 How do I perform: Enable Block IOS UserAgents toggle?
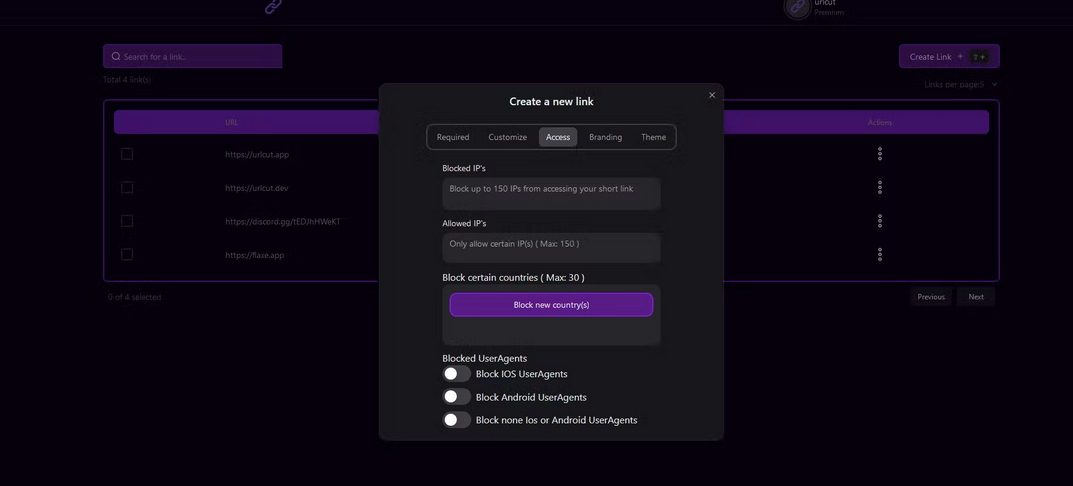(x=456, y=374)
